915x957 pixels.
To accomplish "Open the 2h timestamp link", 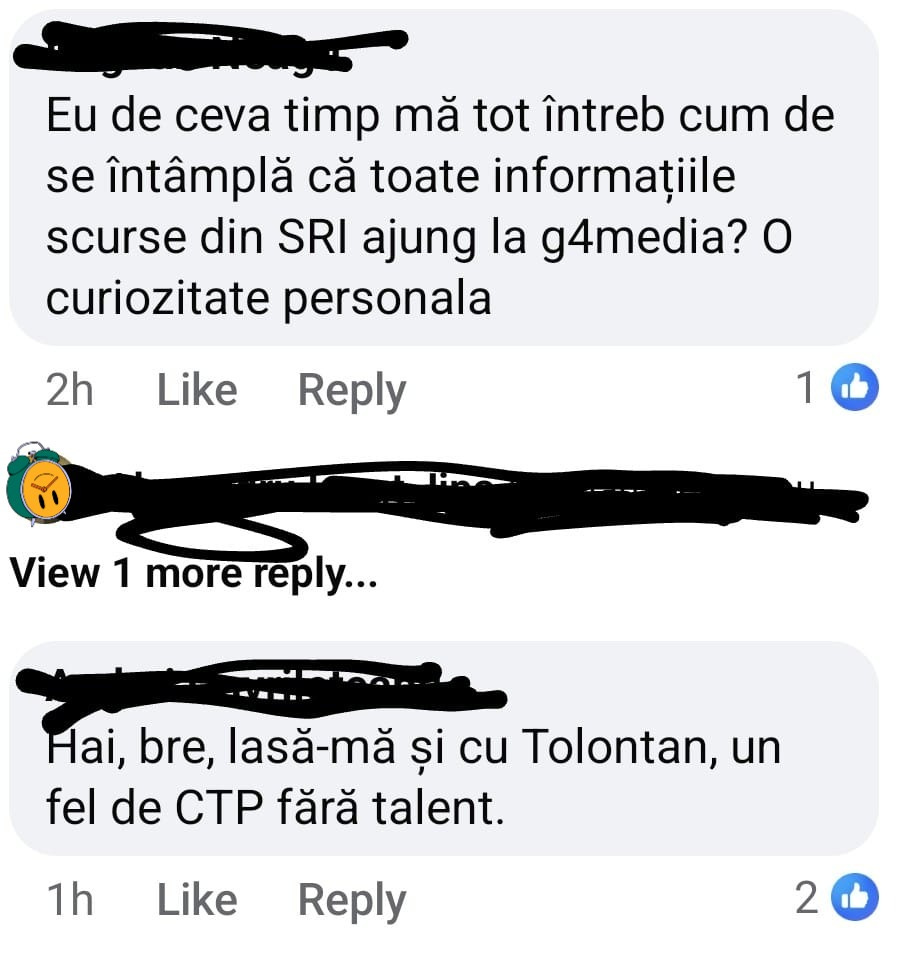I will 70,390.
